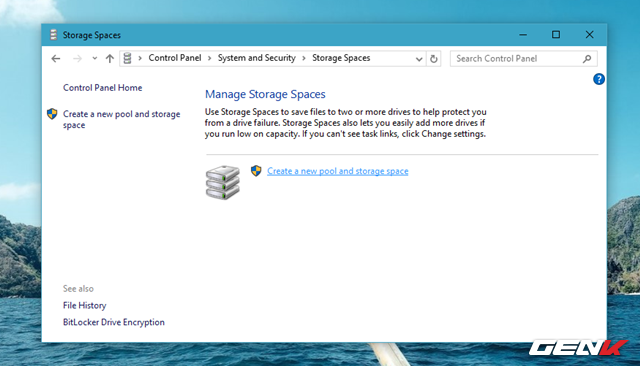Refresh the Storage Spaces page
Screen dimensions: 640x366
(433, 59)
